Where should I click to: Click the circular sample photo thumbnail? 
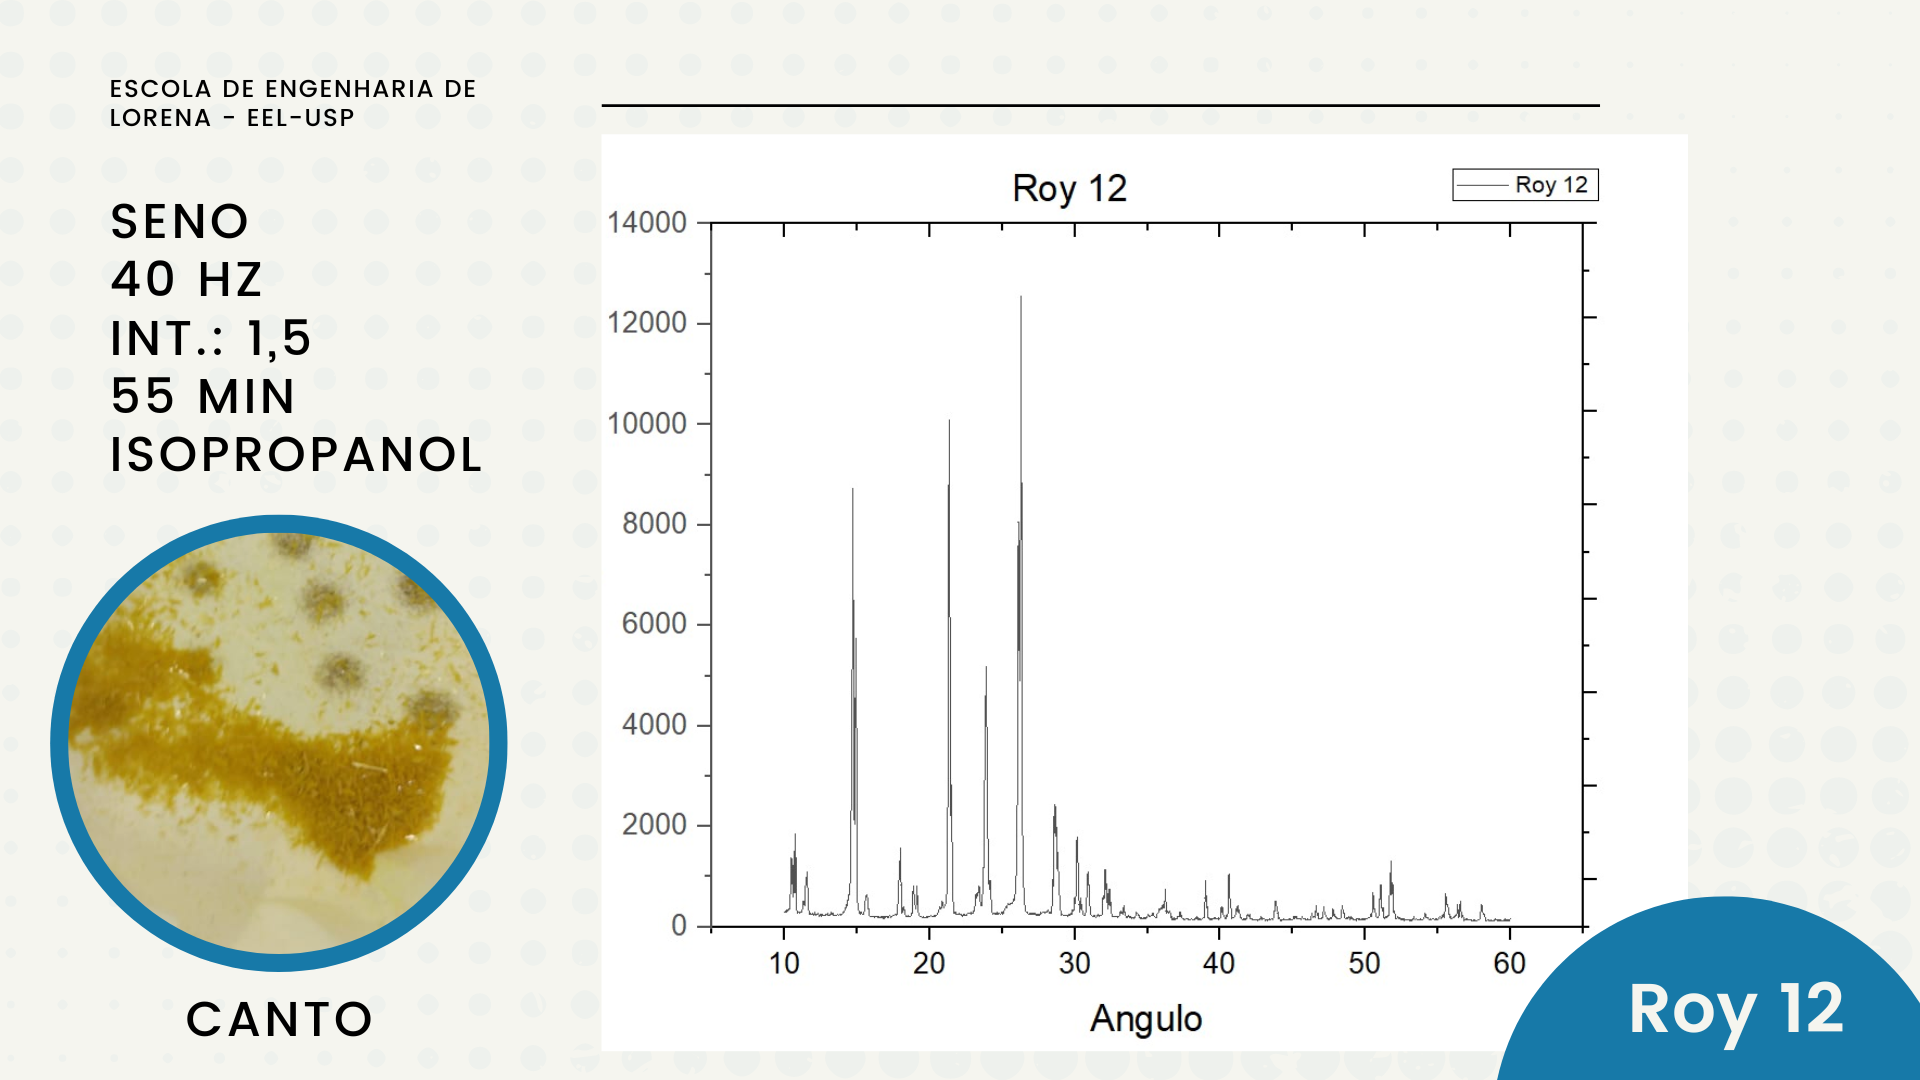point(279,743)
